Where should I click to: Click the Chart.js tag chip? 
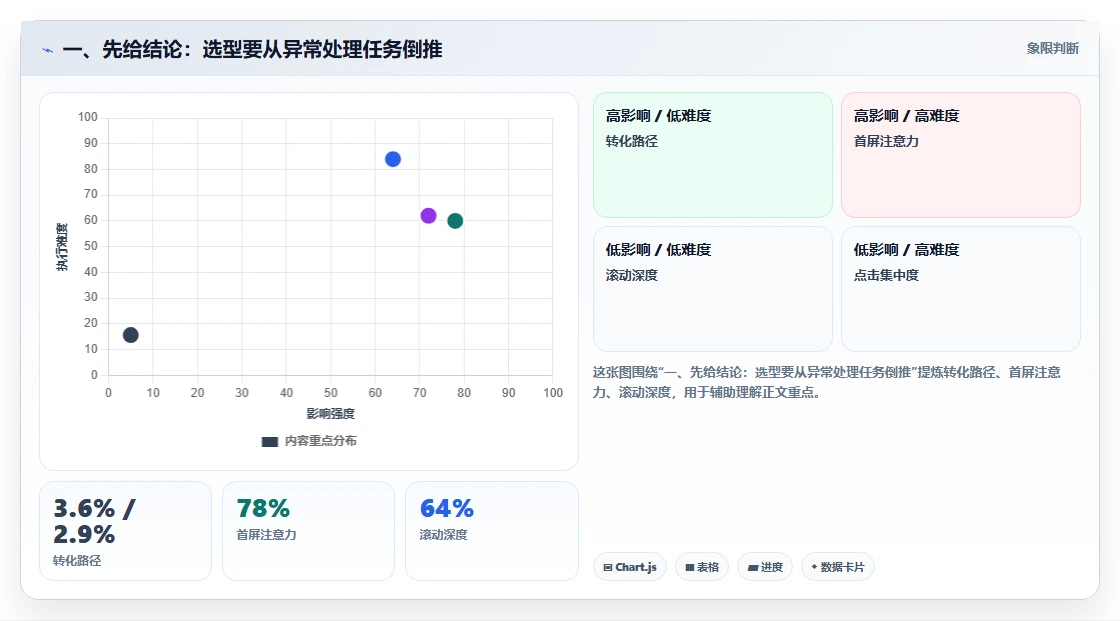tap(630, 567)
